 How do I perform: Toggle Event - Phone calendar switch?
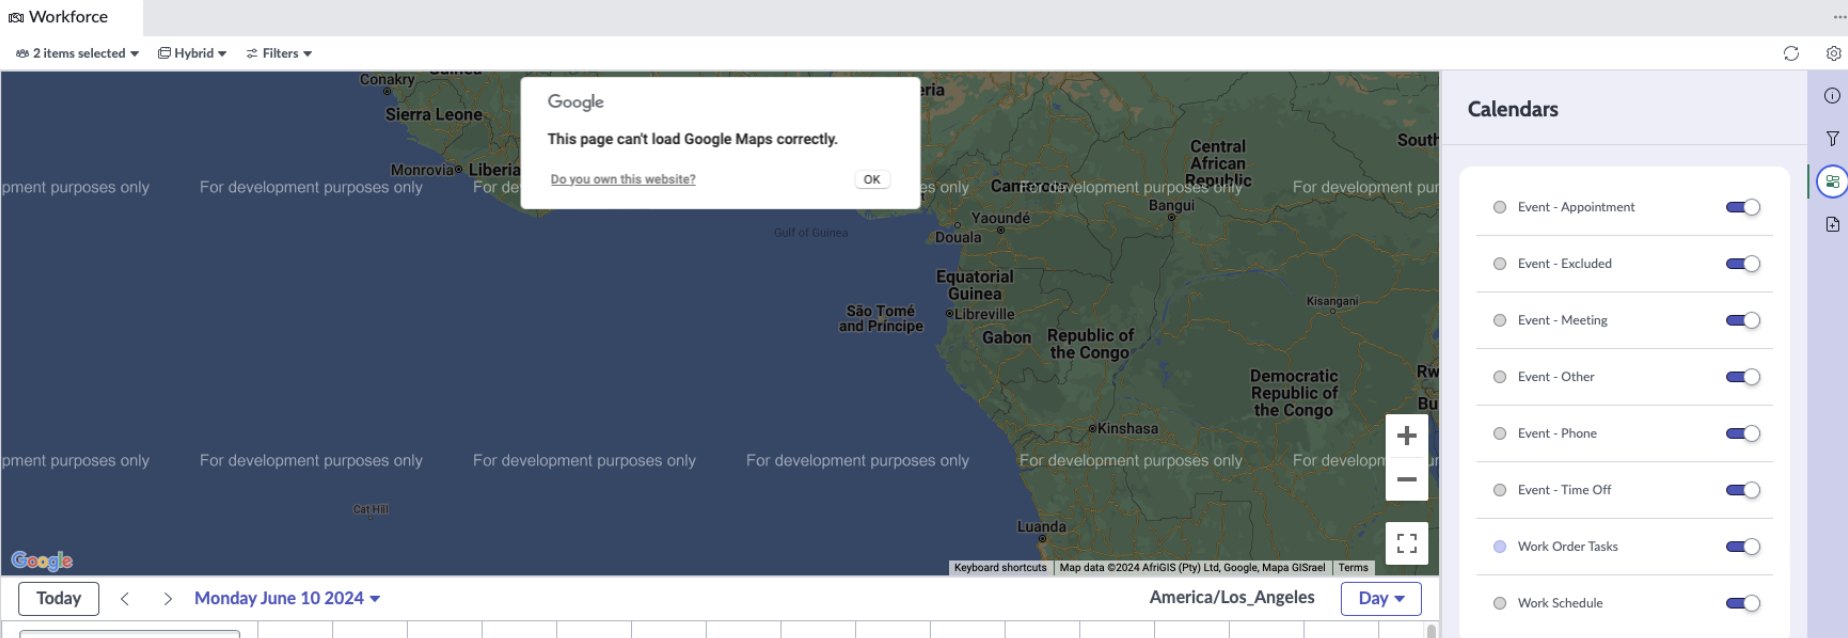(x=1743, y=433)
